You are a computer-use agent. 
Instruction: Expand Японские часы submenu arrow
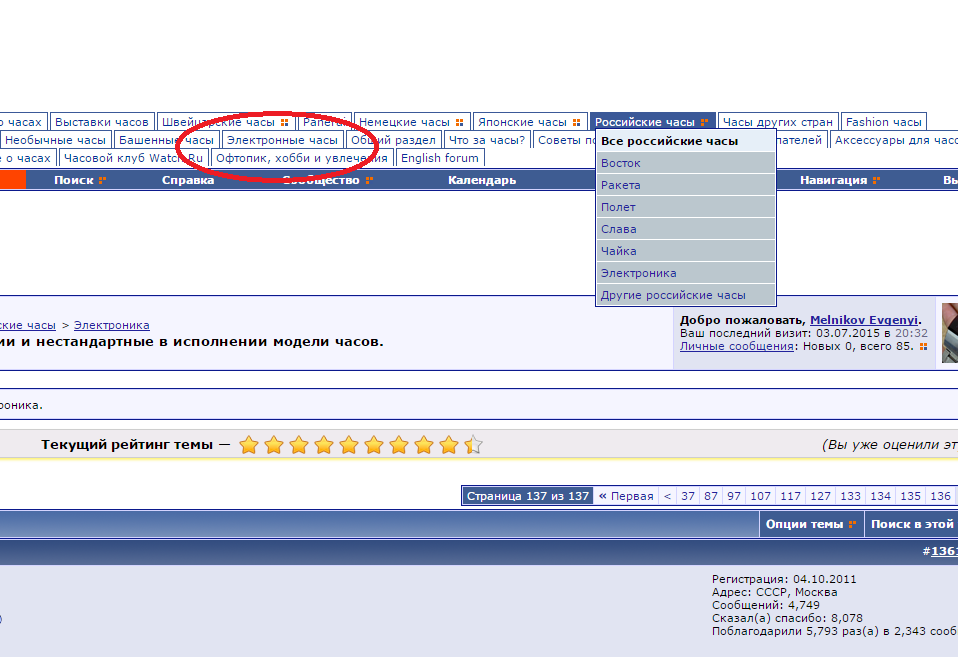[576, 123]
